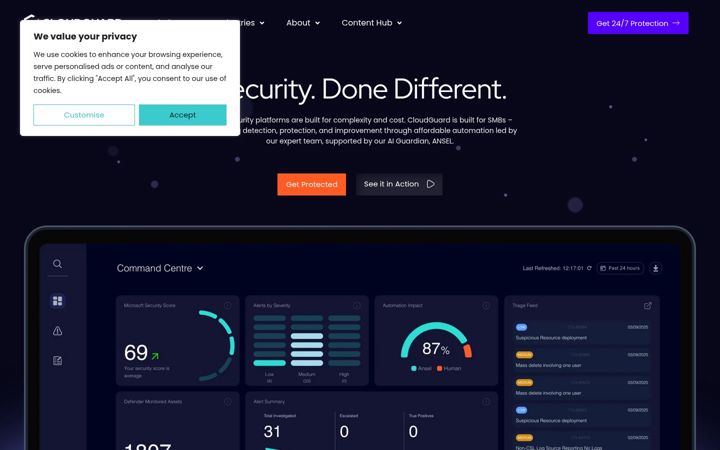Click info icon on Alert Summary card

point(486,402)
